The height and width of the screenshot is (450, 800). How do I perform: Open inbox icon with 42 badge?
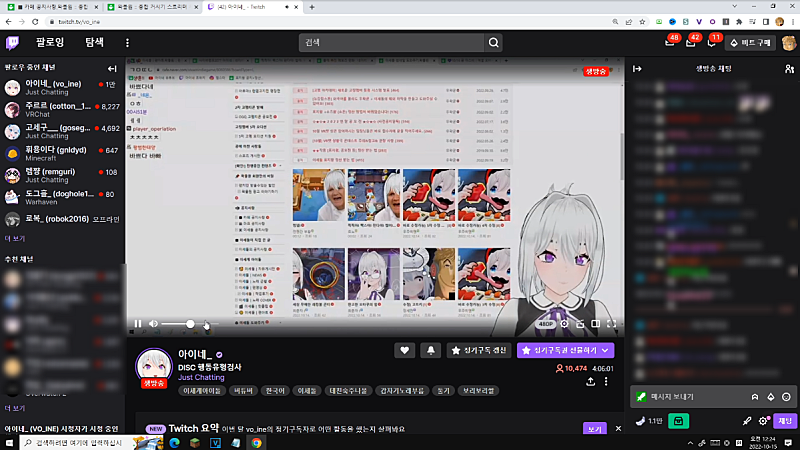691,43
